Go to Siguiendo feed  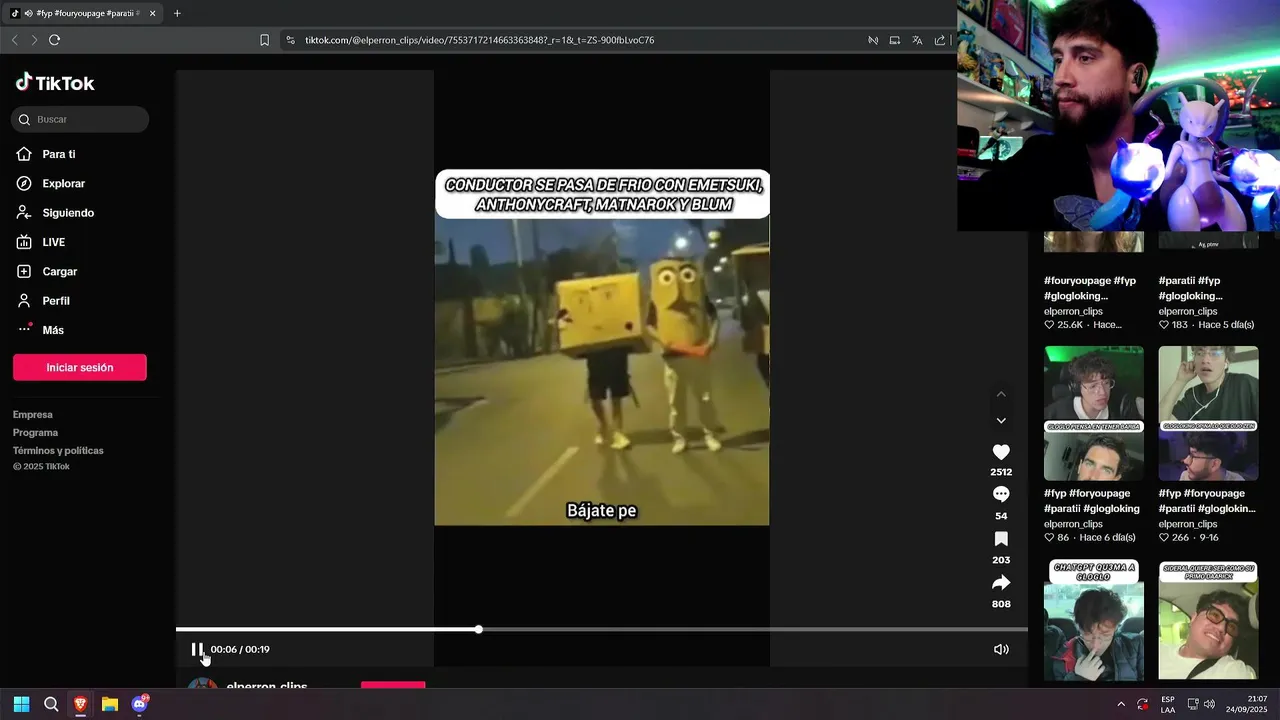68,213
